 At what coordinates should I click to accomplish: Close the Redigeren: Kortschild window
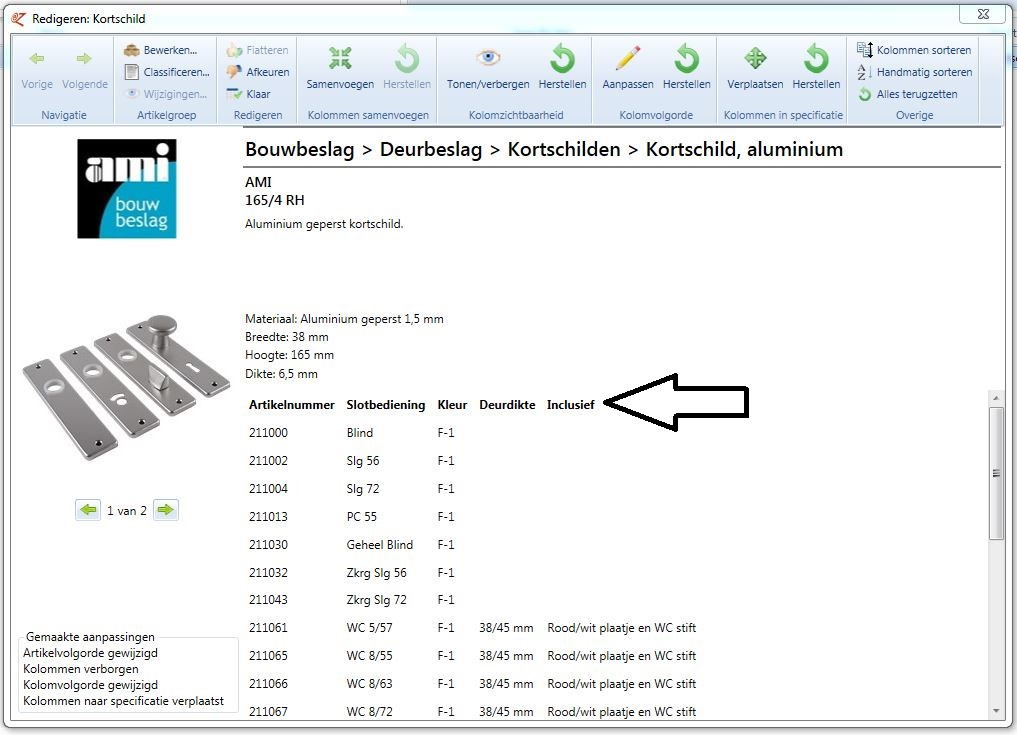[x=983, y=14]
